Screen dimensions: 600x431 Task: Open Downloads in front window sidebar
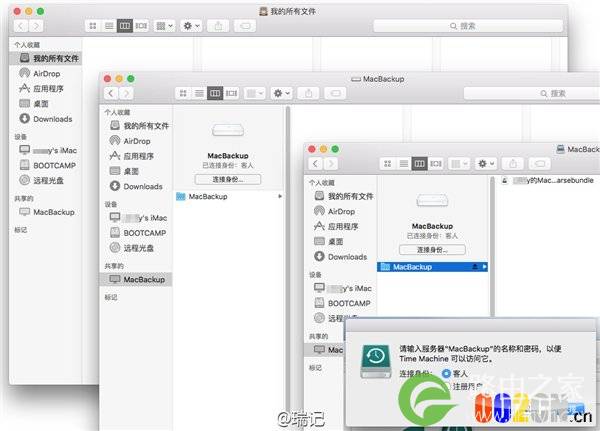point(341,257)
